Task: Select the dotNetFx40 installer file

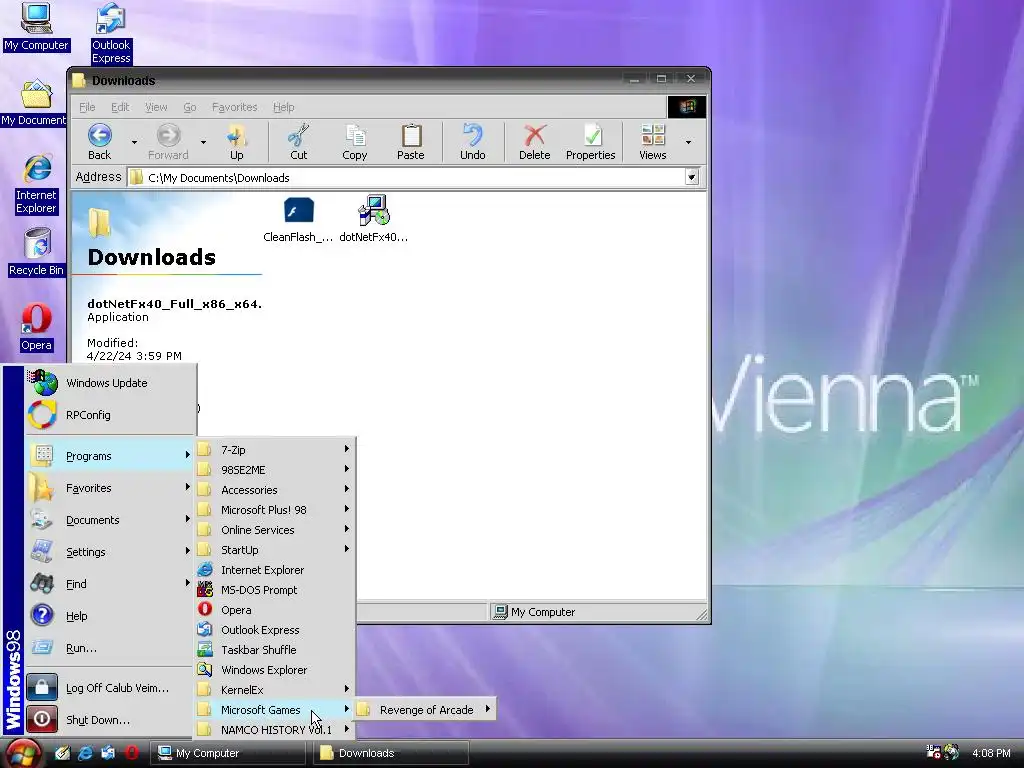Action: [x=374, y=219]
